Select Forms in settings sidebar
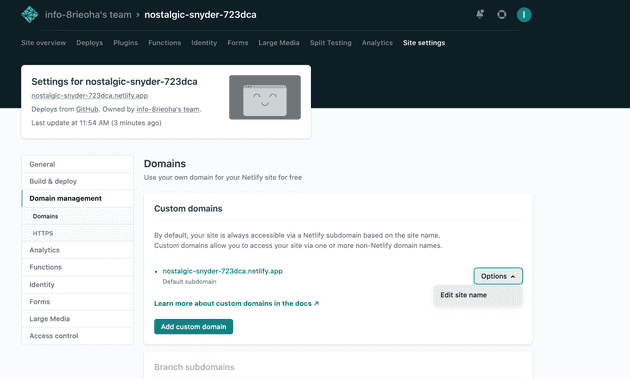 pyautogui.click(x=77, y=301)
